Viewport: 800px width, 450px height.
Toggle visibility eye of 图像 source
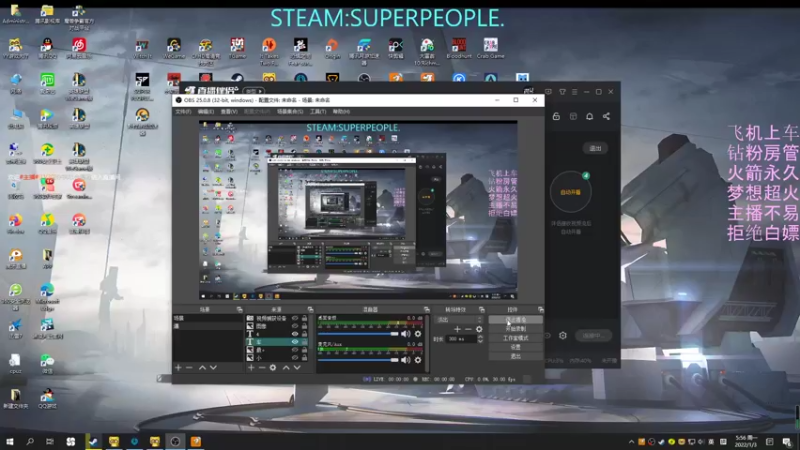click(295, 326)
